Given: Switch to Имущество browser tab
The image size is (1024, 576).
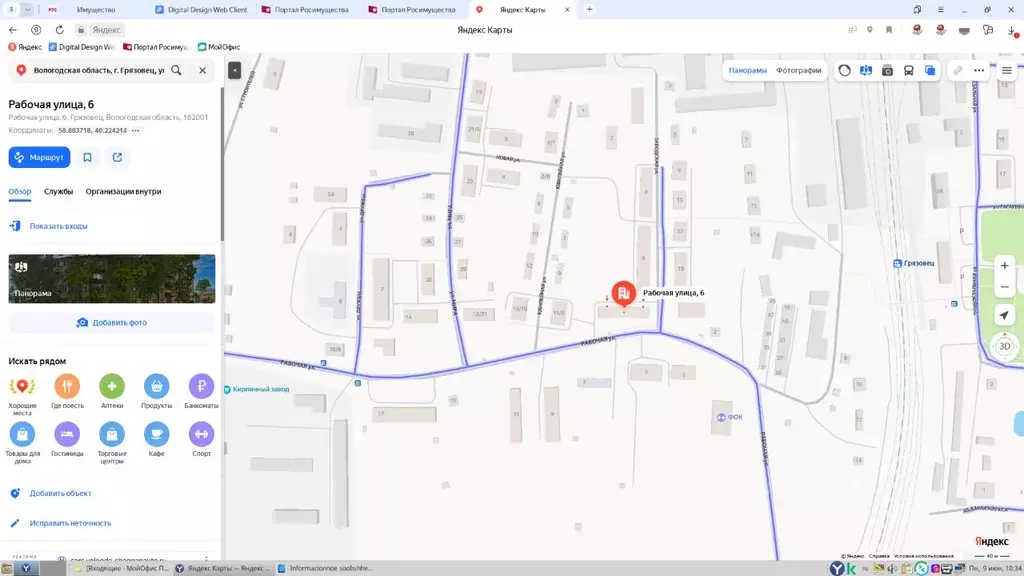Looking at the screenshot, I should point(96,10).
